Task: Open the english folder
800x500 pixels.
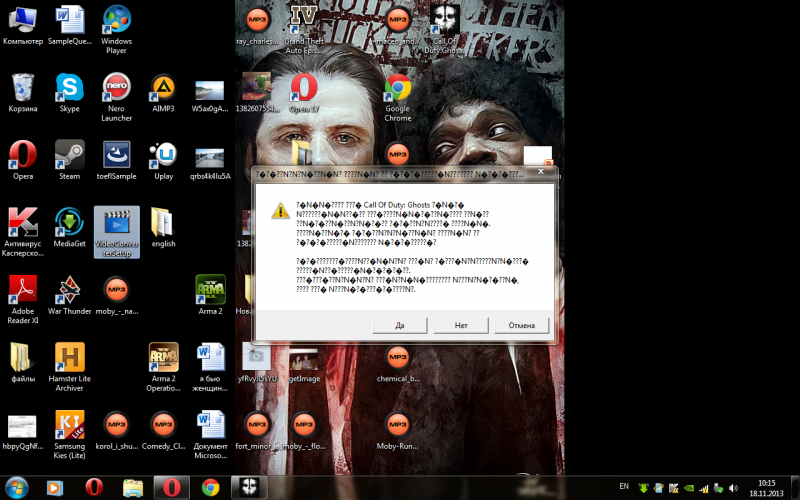Action: tap(163, 228)
